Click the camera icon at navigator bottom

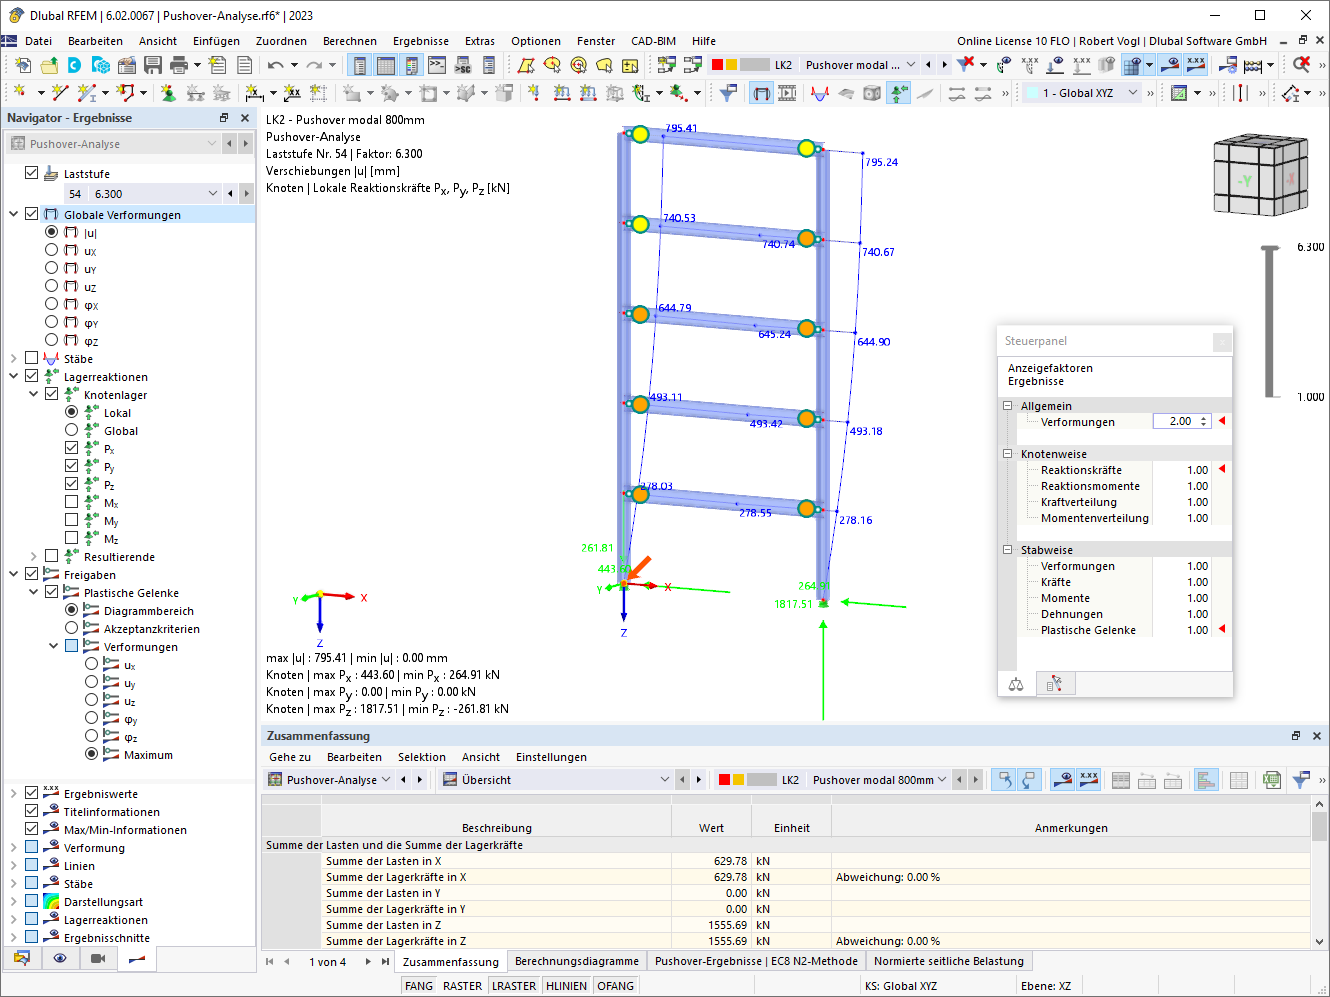[x=98, y=958]
